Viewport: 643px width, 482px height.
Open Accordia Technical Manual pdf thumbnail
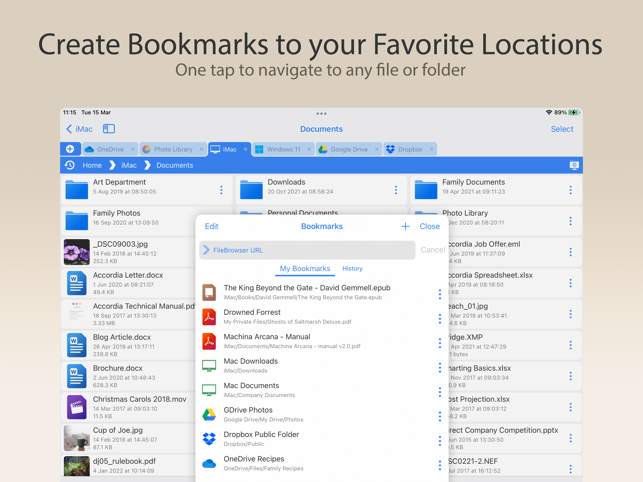(x=76, y=314)
